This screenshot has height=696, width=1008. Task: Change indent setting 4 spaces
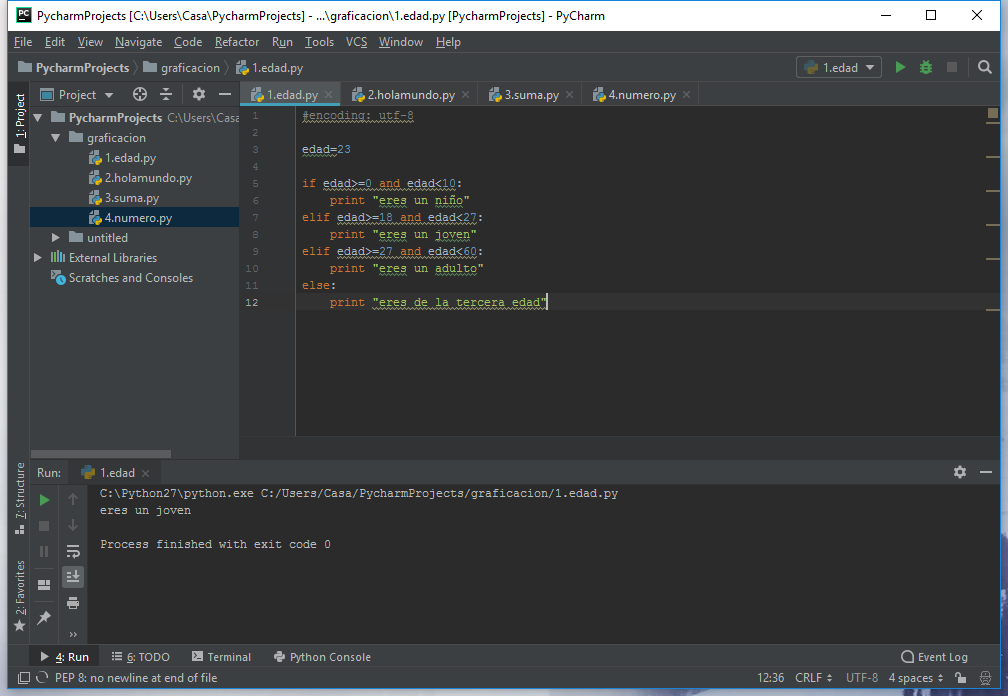coord(915,677)
